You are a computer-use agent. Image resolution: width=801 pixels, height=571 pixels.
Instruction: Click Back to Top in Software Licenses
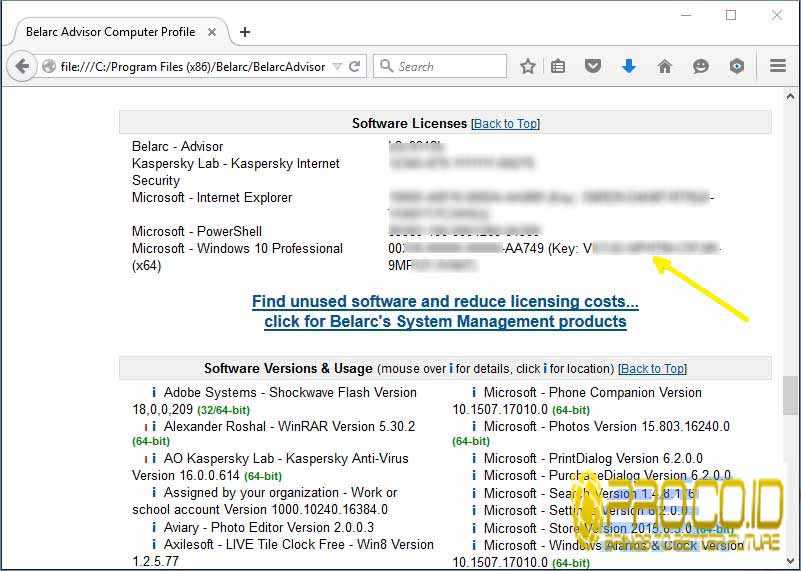pyautogui.click(x=505, y=124)
